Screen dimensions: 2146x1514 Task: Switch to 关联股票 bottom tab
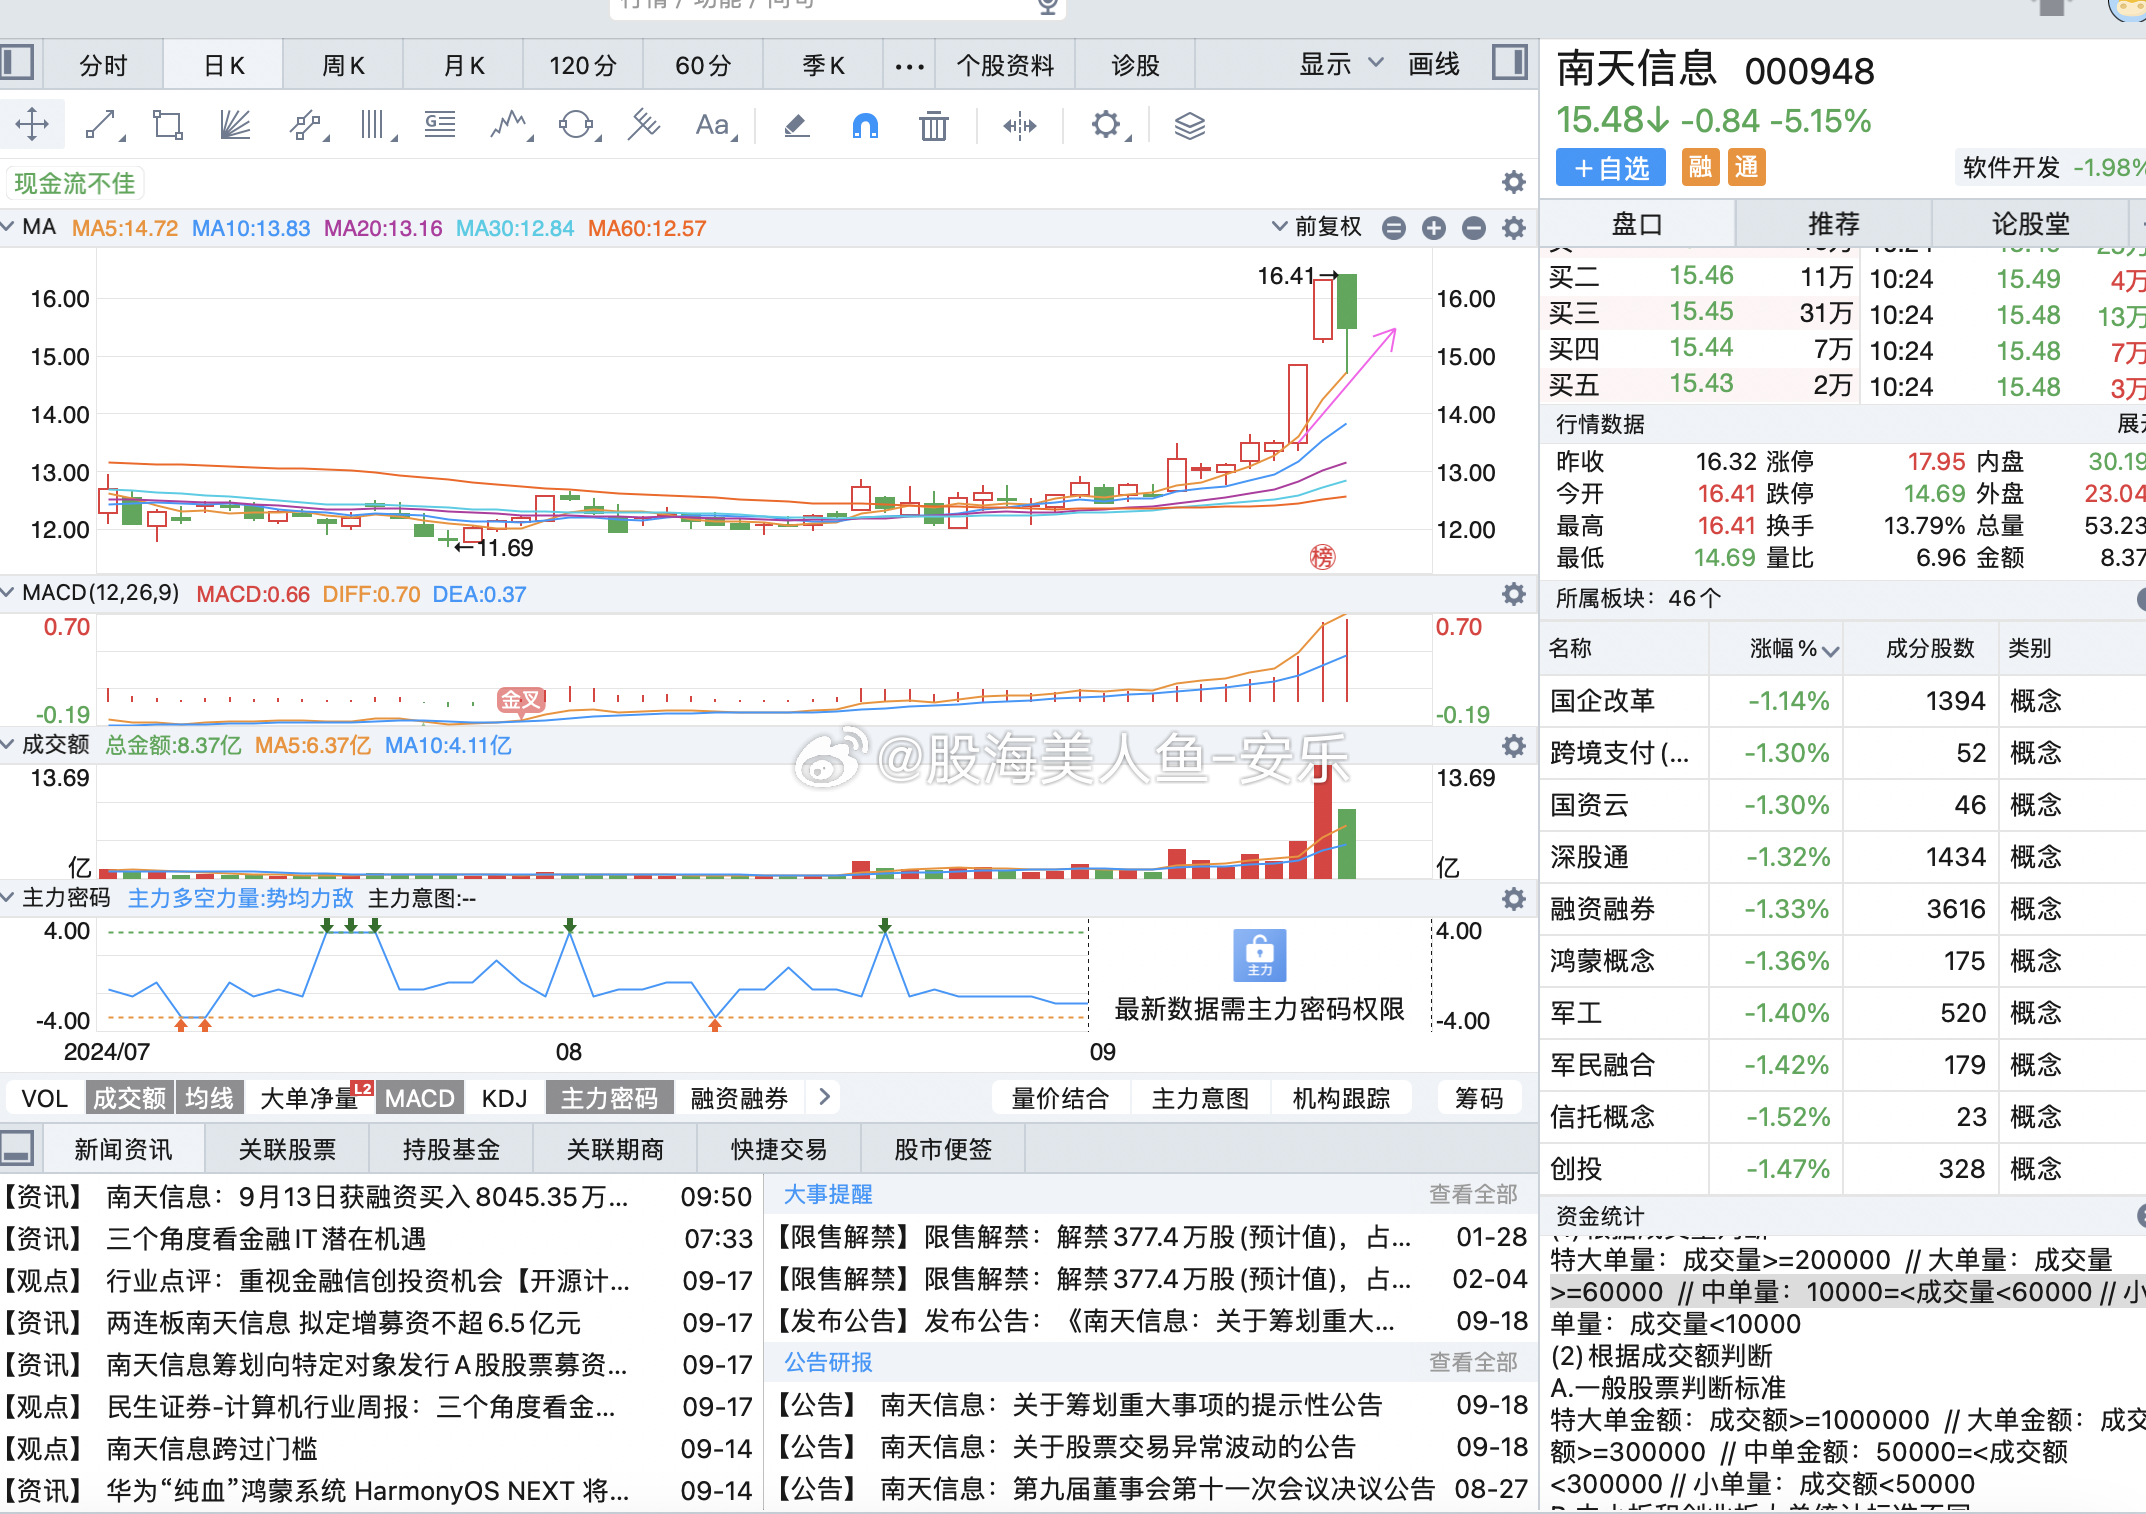pyautogui.click(x=287, y=1149)
